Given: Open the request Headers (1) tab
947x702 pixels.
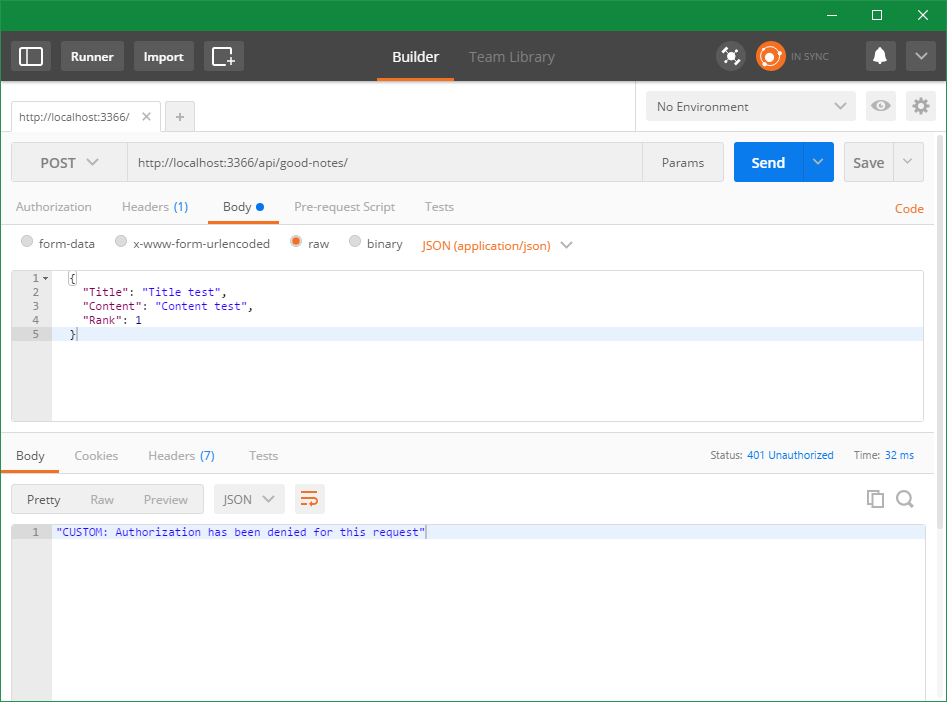Looking at the screenshot, I should click(x=155, y=207).
